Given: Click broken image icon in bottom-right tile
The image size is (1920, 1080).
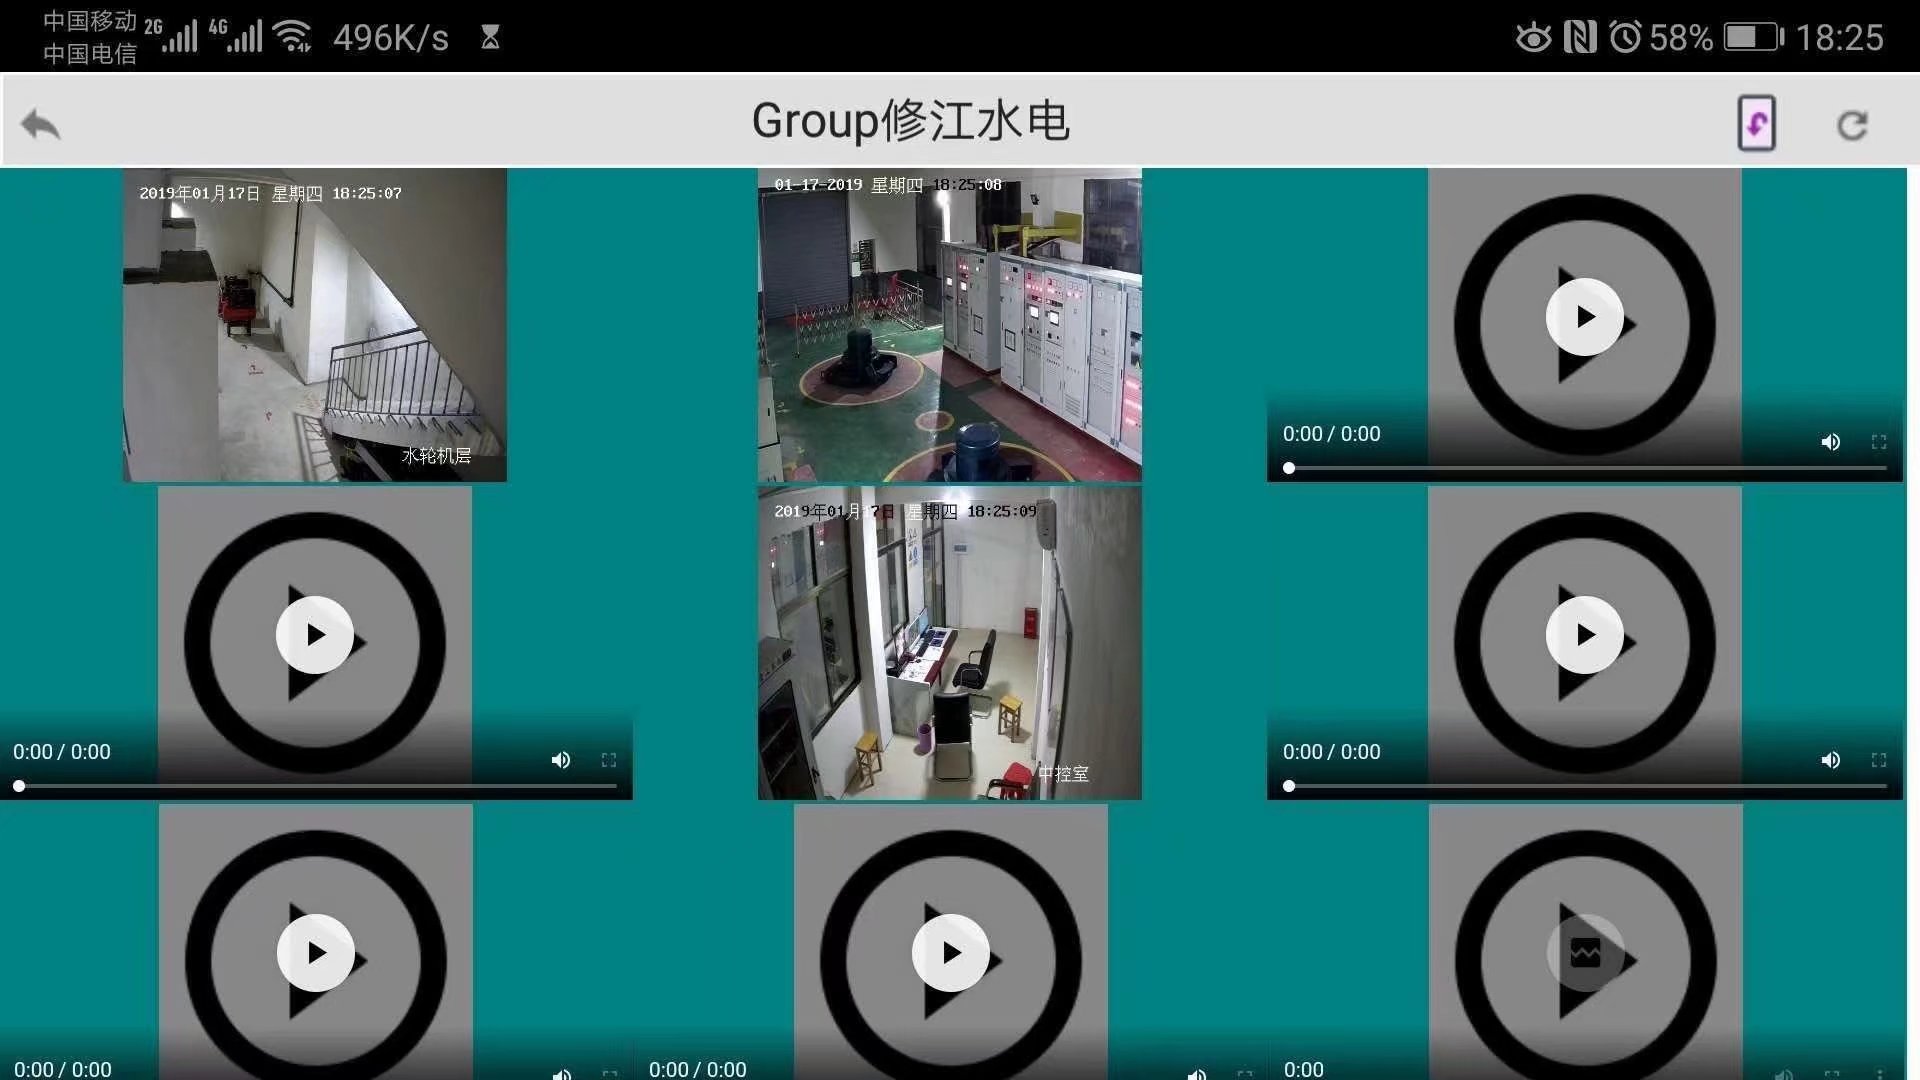Looking at the screenshot, I should [1585, 953].
